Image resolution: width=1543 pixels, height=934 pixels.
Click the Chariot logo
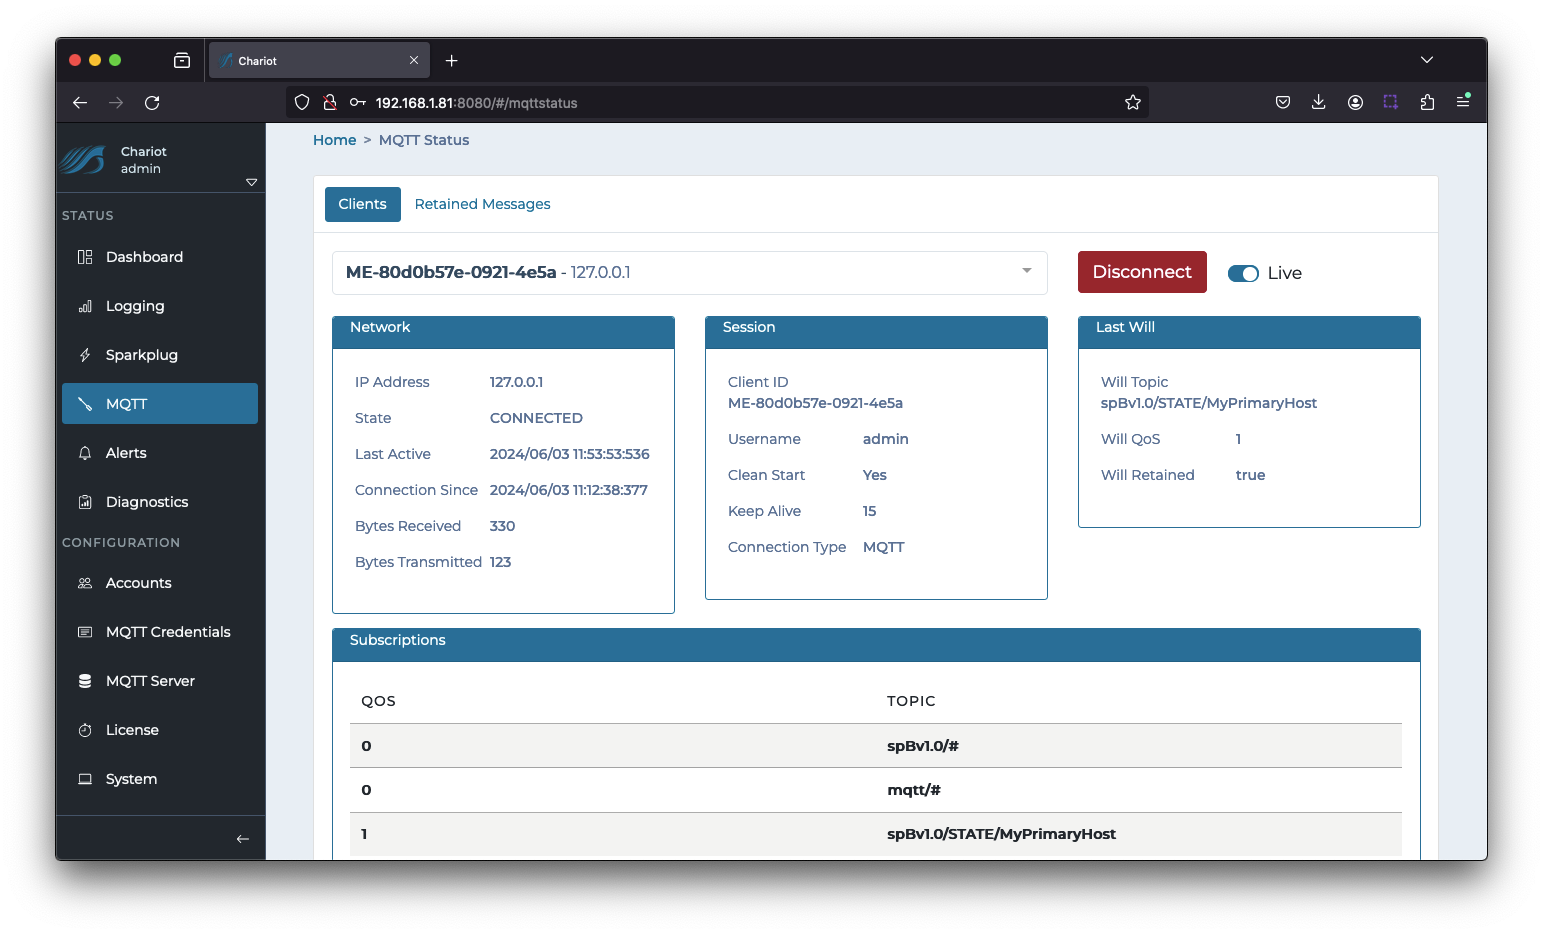[82, 160]
